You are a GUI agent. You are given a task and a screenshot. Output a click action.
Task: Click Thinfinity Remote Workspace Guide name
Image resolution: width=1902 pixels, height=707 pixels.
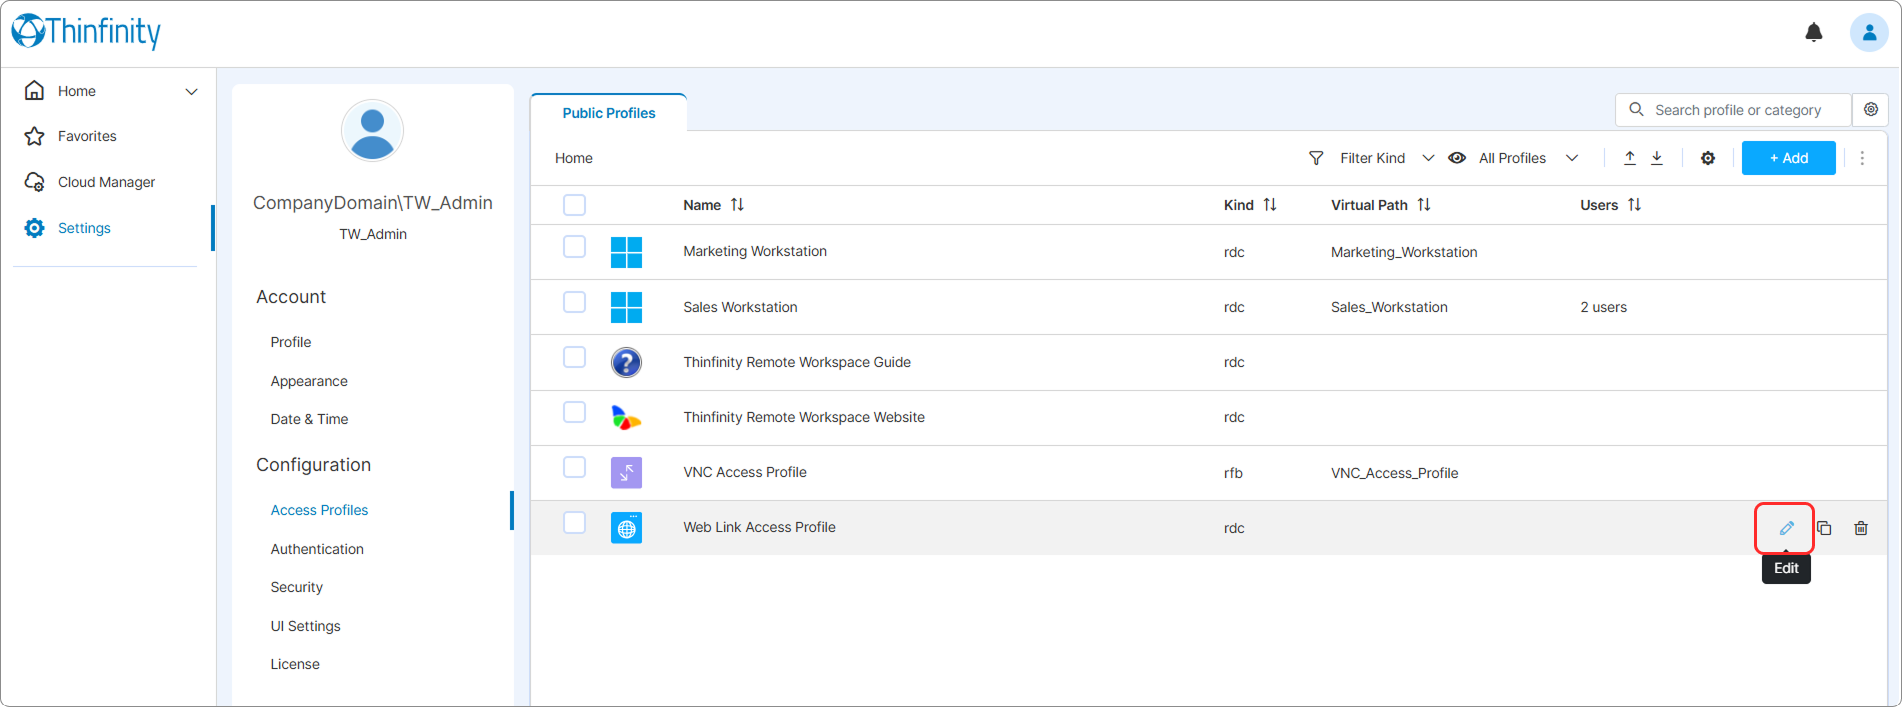pos(797,362)
